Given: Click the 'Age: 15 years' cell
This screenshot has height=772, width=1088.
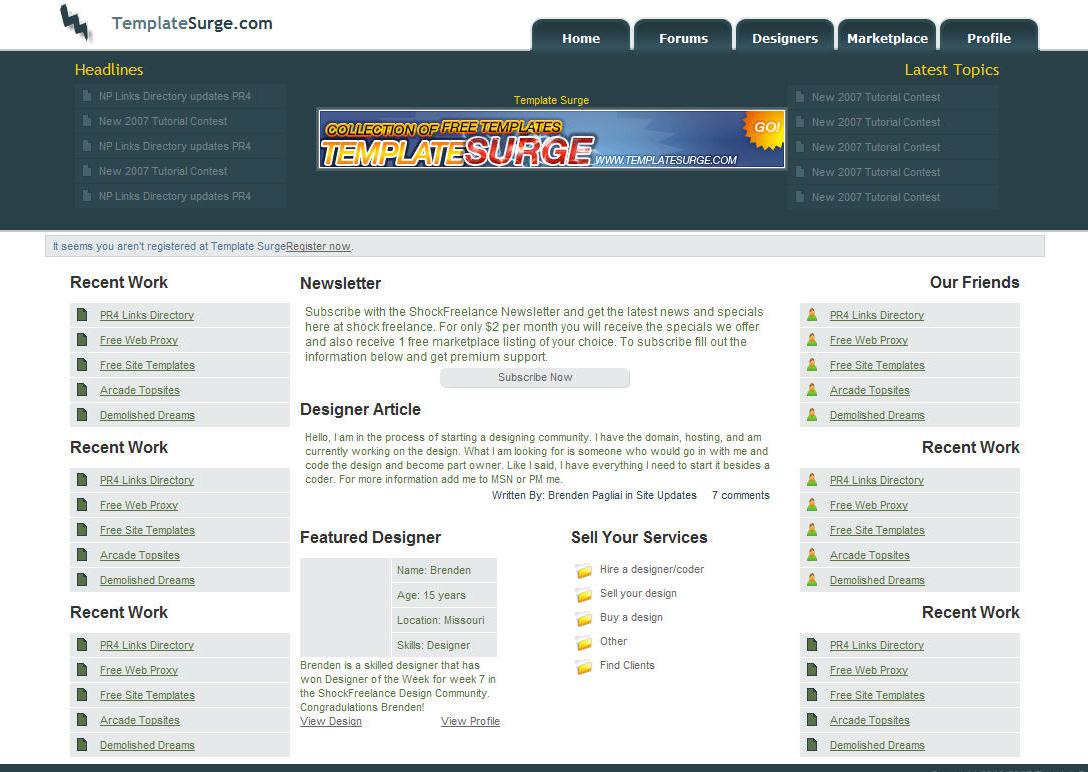Looking at the screenshot, I should 444,595.
